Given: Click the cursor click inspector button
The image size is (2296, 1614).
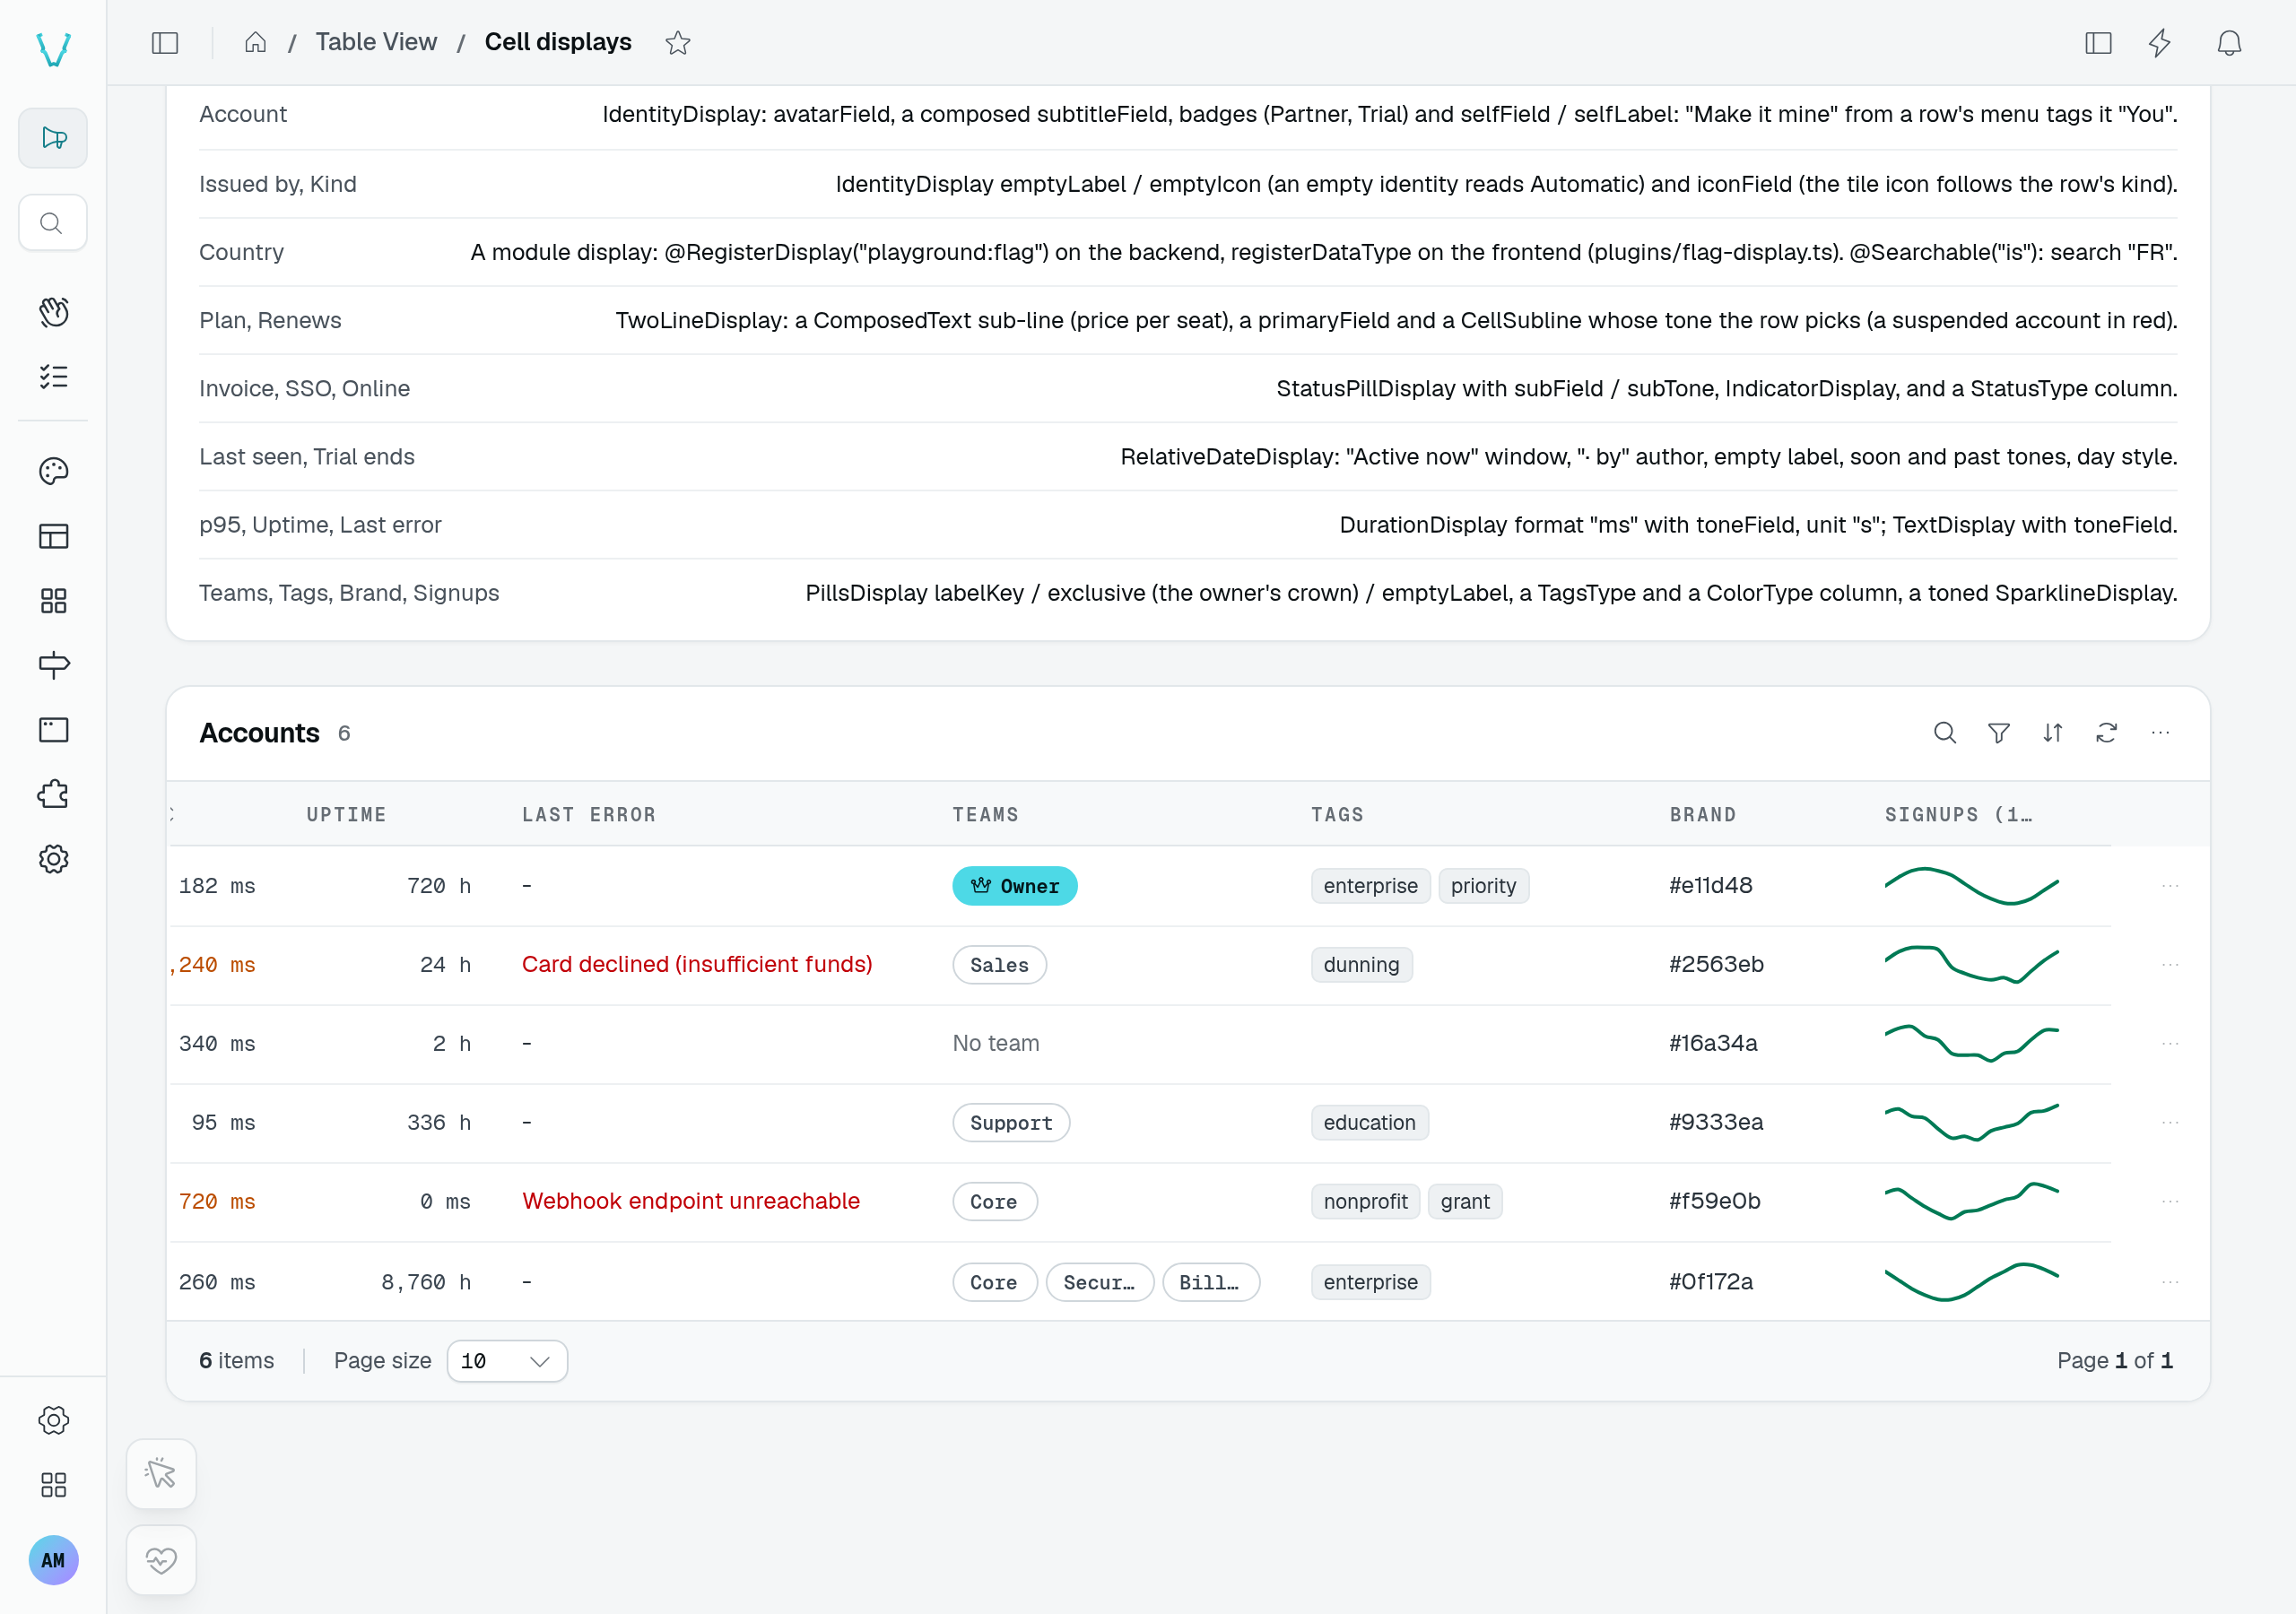Looking at the screenshot, I should click(x=161, y=1474).
